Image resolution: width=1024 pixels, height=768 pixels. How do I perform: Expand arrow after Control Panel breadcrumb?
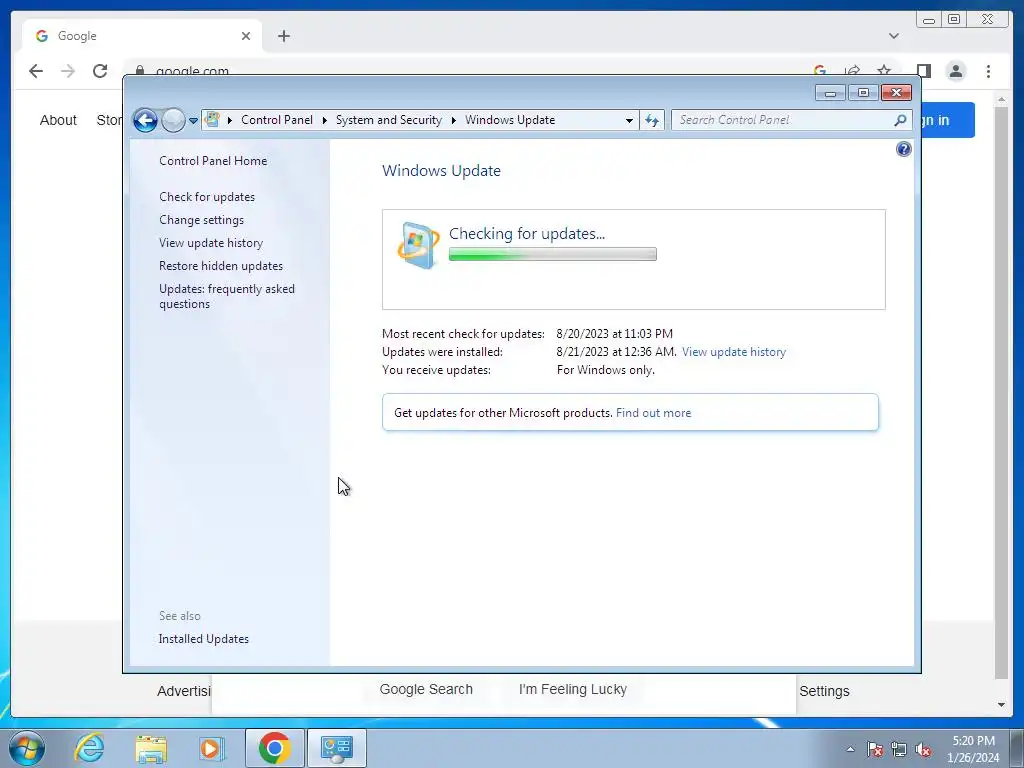tap(325, 120)
